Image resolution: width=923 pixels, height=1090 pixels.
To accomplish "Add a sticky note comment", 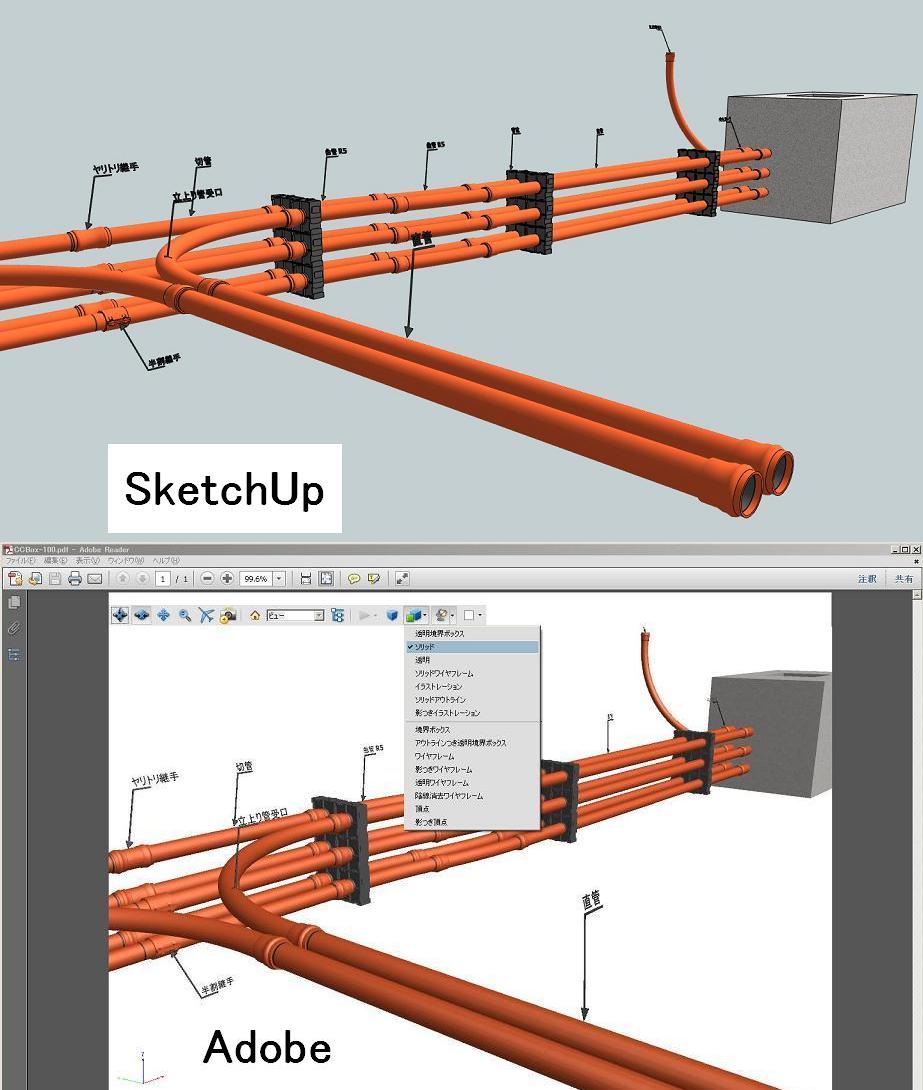I will (x=354, y=578).
